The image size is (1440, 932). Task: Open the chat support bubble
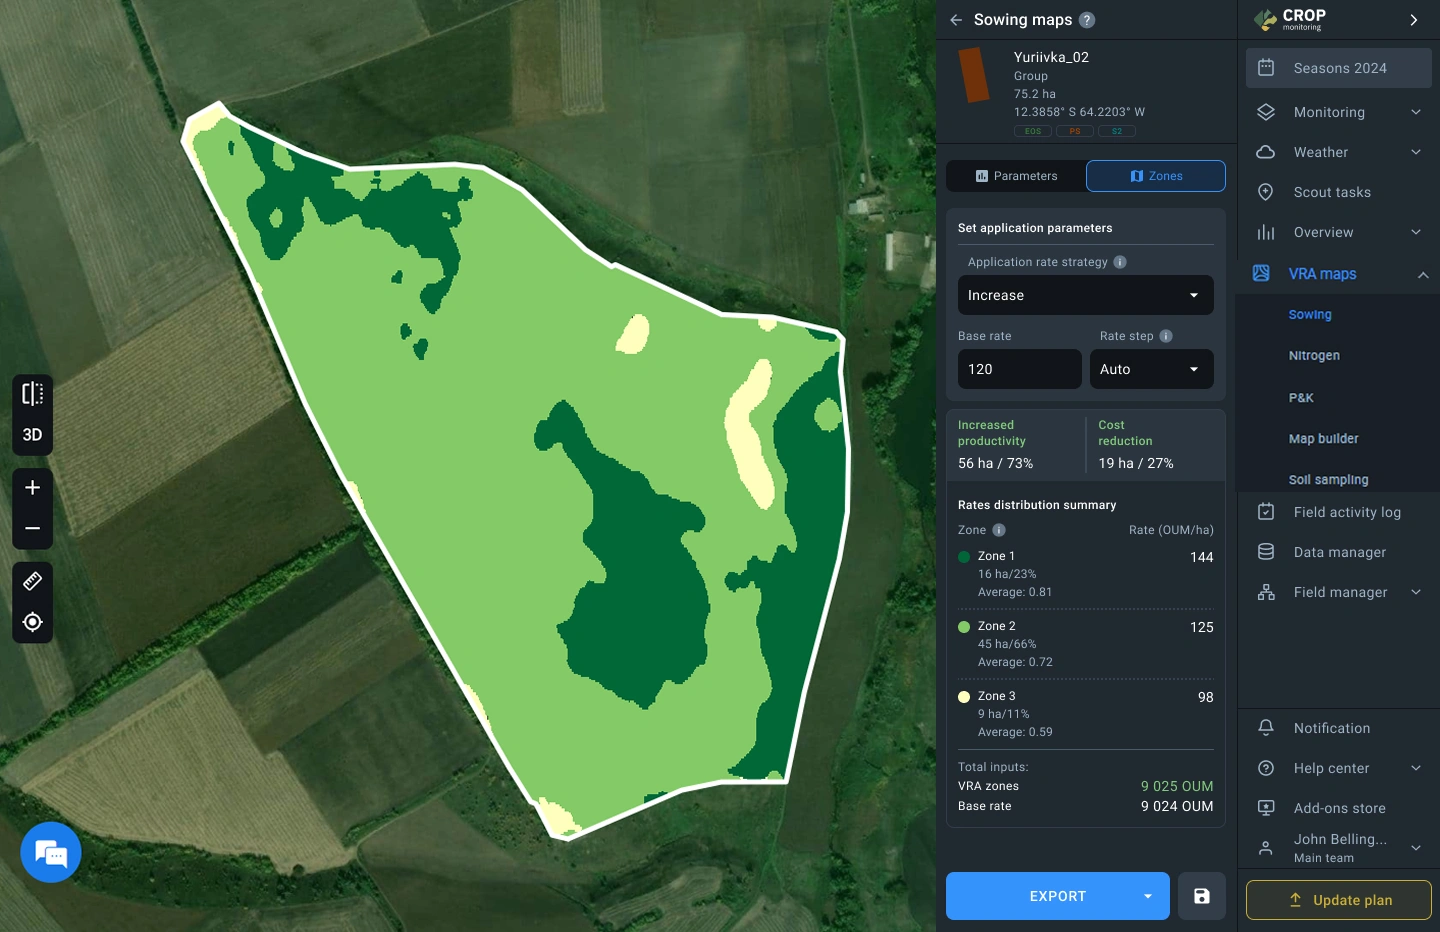[50, 852]
